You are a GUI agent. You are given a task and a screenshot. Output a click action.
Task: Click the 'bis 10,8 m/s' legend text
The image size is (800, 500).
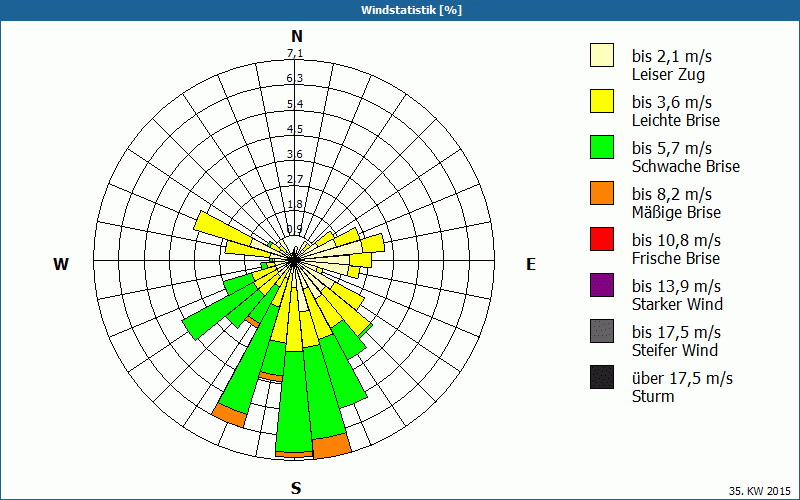point(676,240)
